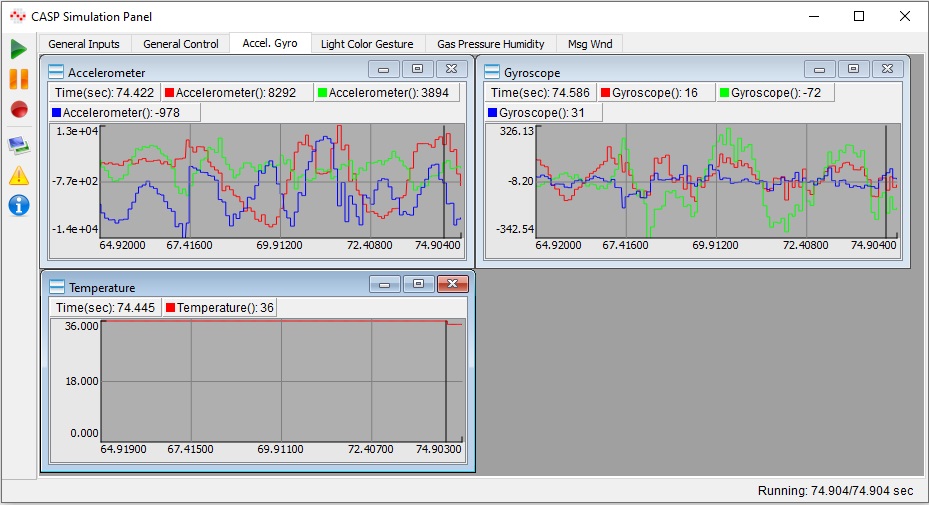Image resolution: width=929 pixels, height=506 pixels.
Task: Click red Accelerometer legend swatch
Action: click(x=169, y=92)
